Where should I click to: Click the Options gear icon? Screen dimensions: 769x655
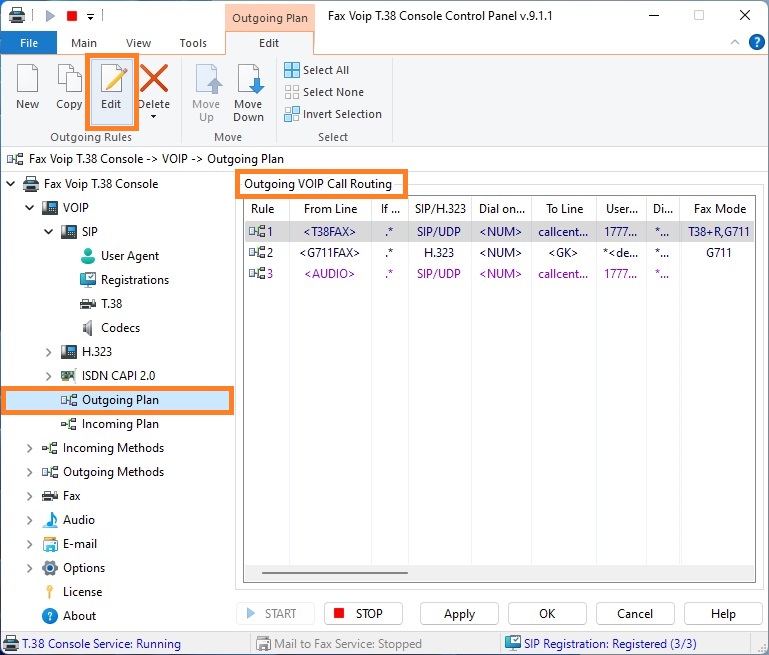point(50,568)
